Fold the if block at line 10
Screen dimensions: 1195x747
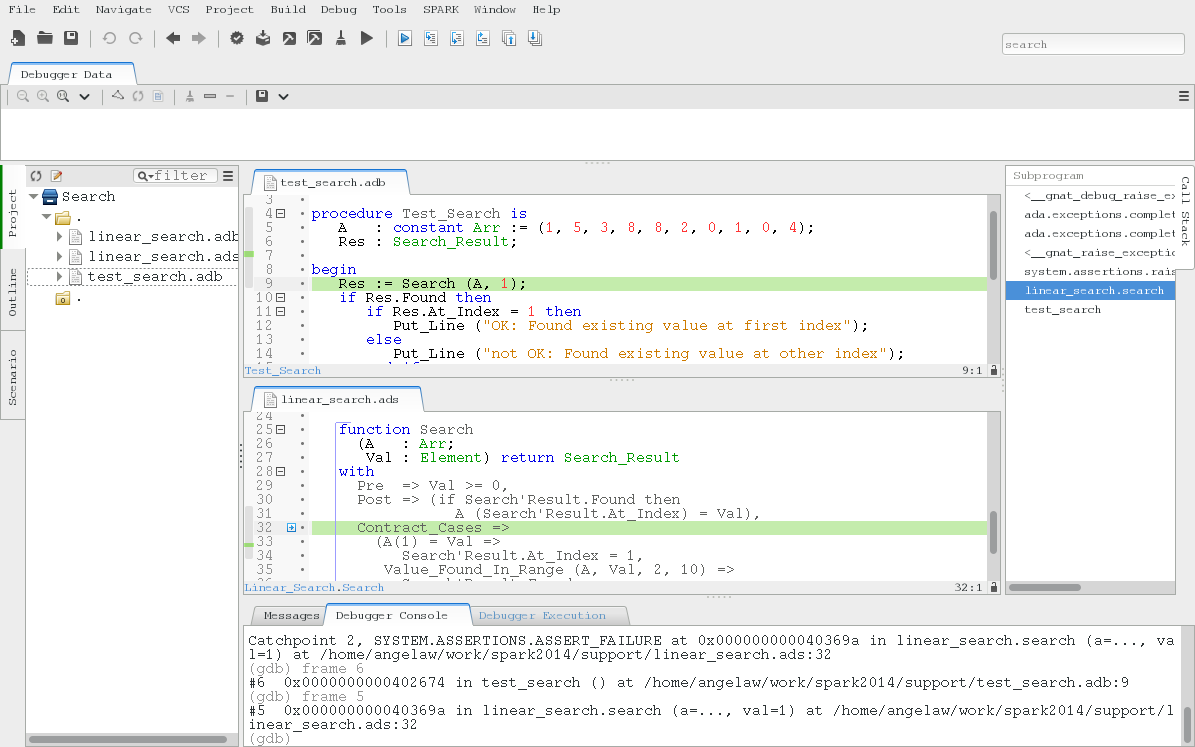(280, 297)
